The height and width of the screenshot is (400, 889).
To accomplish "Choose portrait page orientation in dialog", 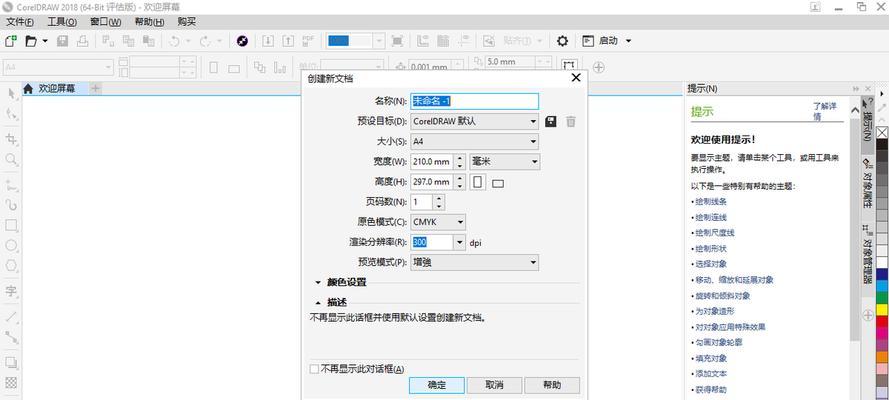I will (479, 182).
